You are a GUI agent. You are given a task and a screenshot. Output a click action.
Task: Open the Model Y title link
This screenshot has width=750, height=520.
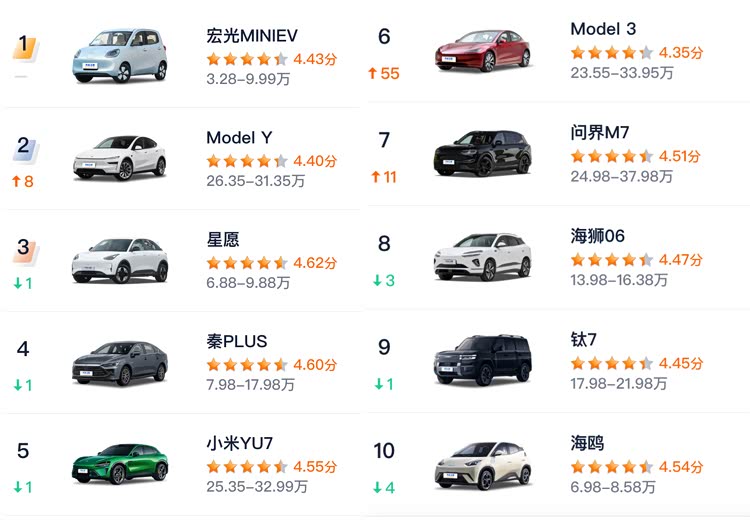[x=239, y=138]
